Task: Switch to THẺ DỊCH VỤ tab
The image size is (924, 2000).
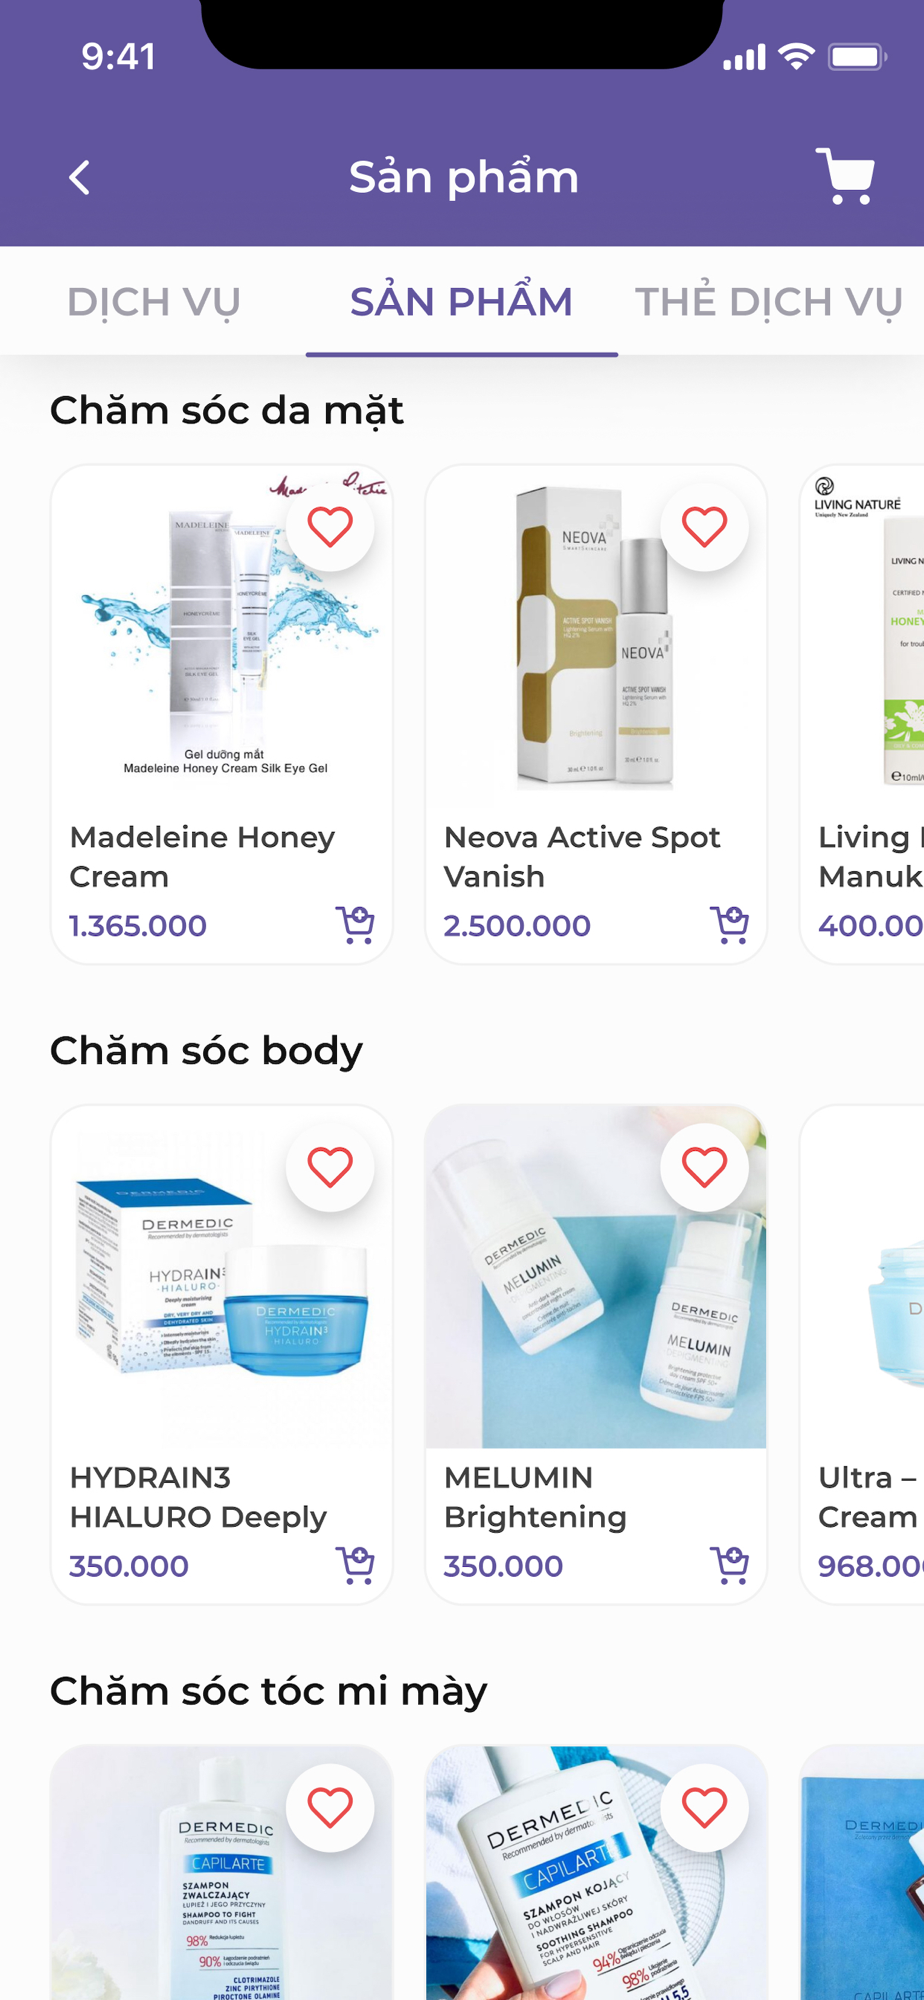Action: [769, 302]
